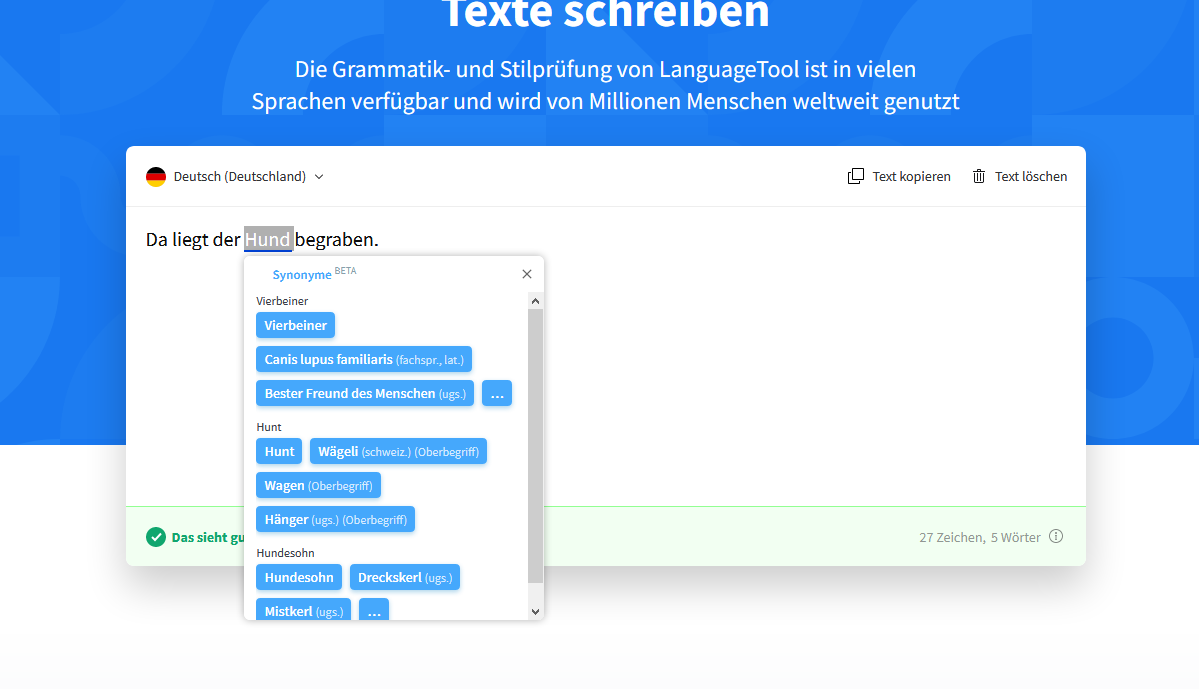Click the 27 Zeichen, 5 Wörter counter

point(980,538)
